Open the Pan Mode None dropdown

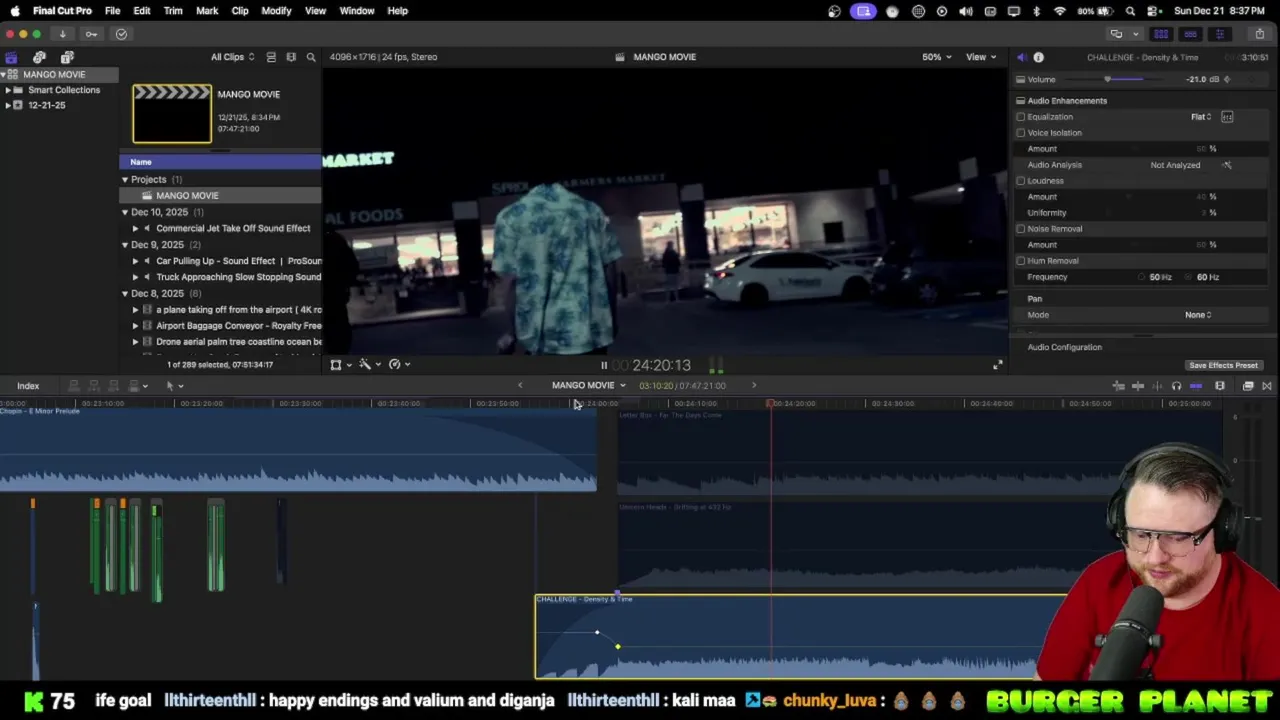coord(1198,315)
